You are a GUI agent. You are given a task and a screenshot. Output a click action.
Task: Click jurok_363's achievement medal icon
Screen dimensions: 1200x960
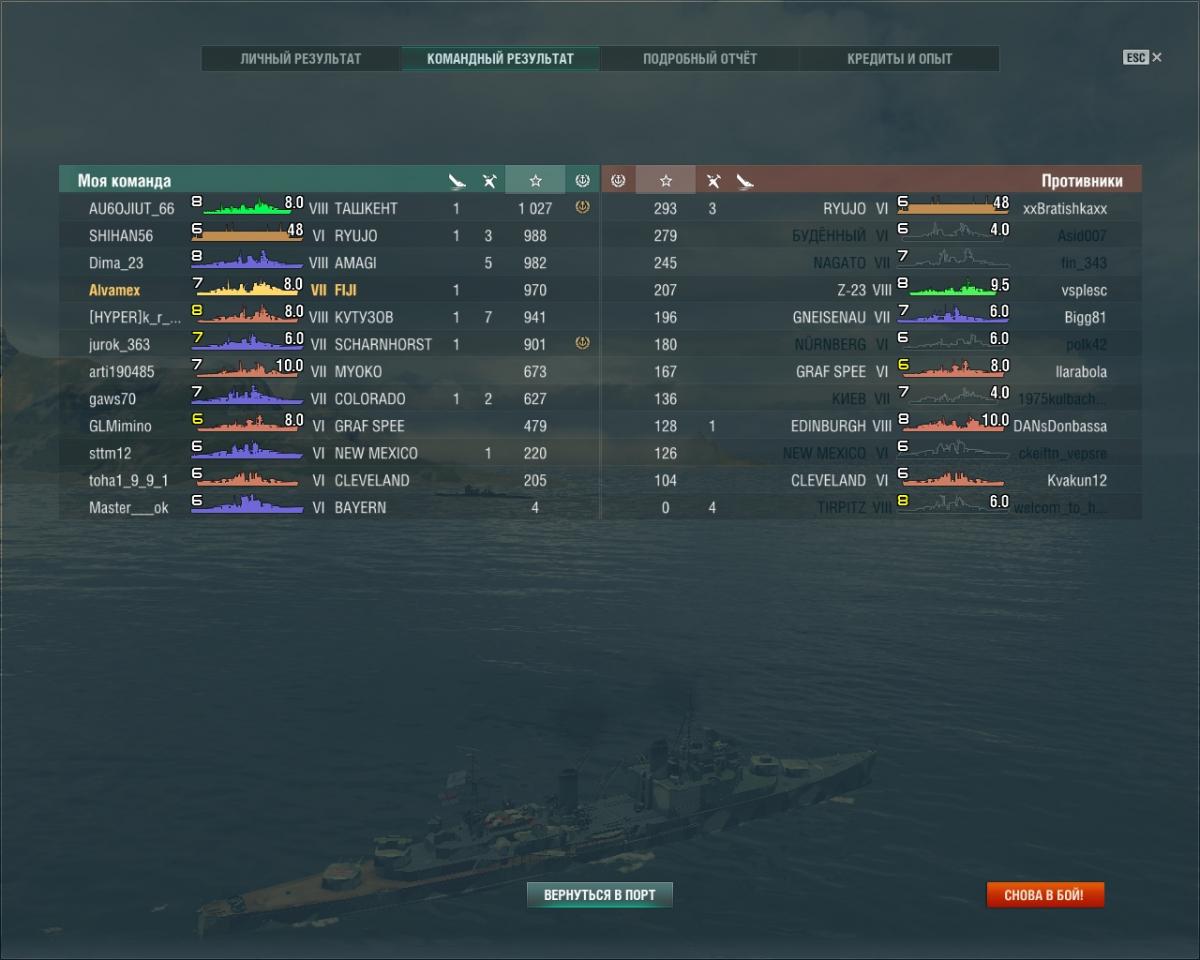pos(582,343)
